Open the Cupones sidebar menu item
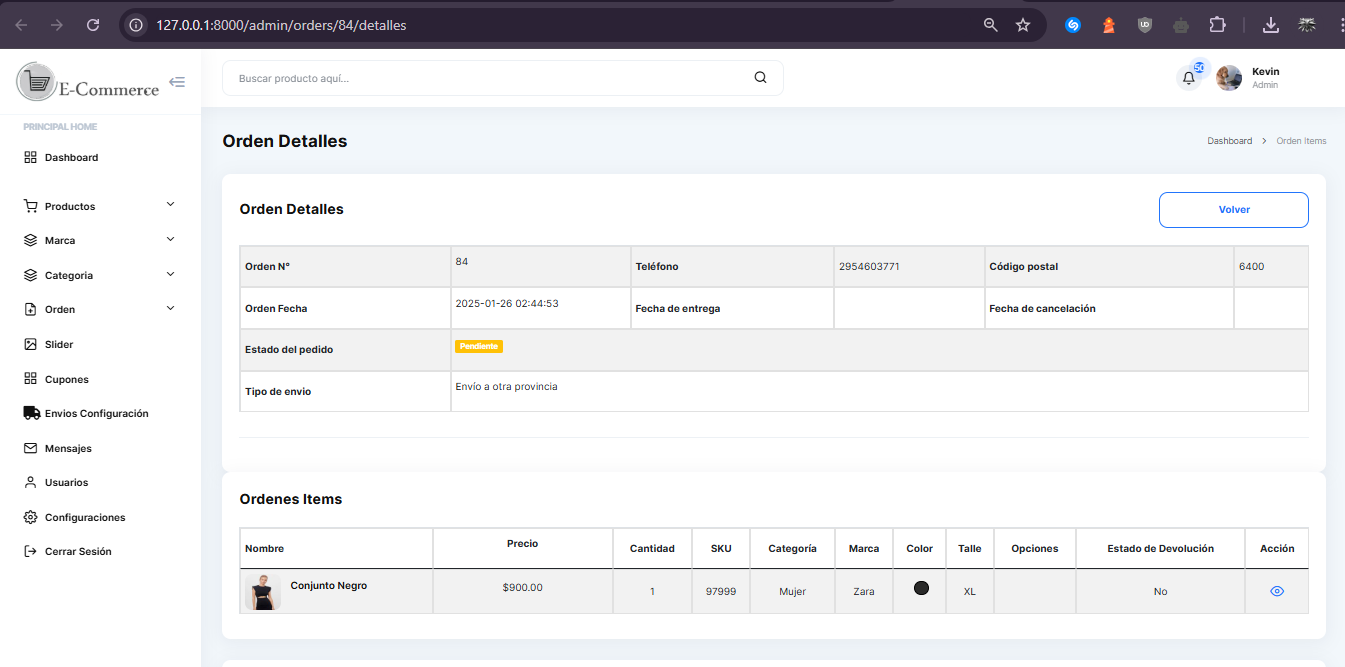The image size is (1345, 667). tap(66, 379)
